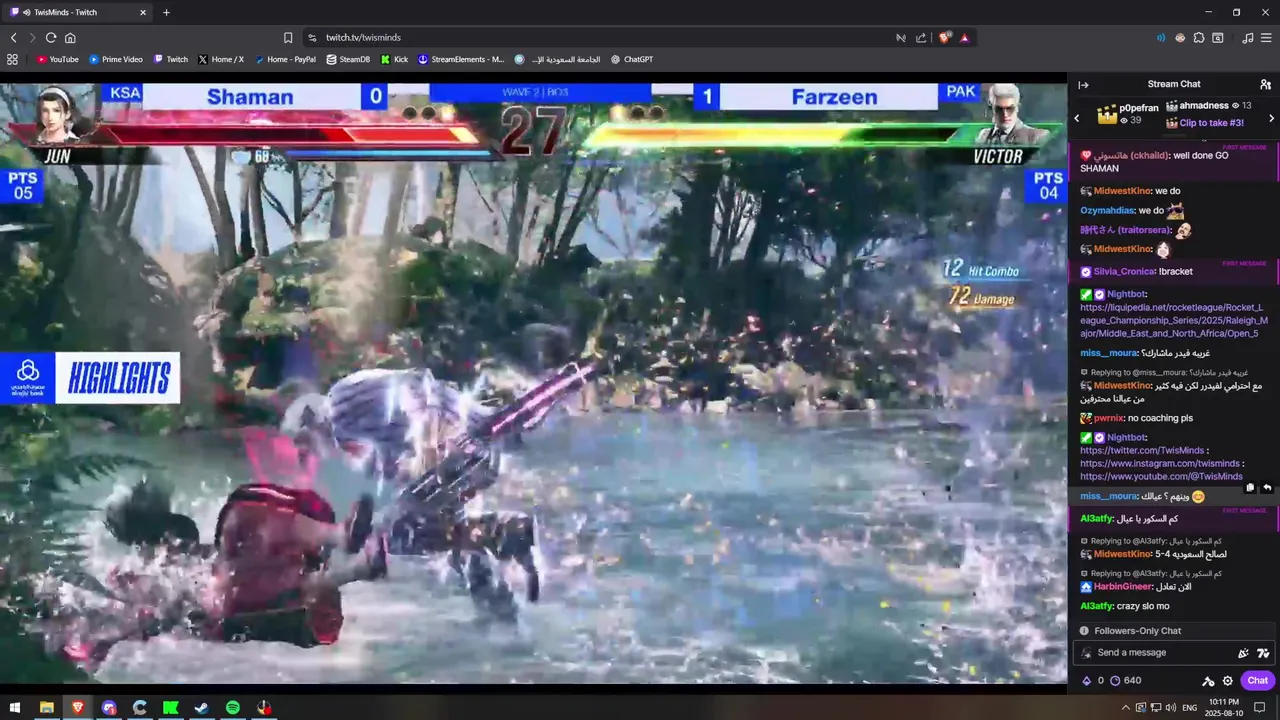Image resolution: width=1280 pixels, height=720 pixels.
Task: Open File Explorer from the taskbar
Action: [46, 708]
